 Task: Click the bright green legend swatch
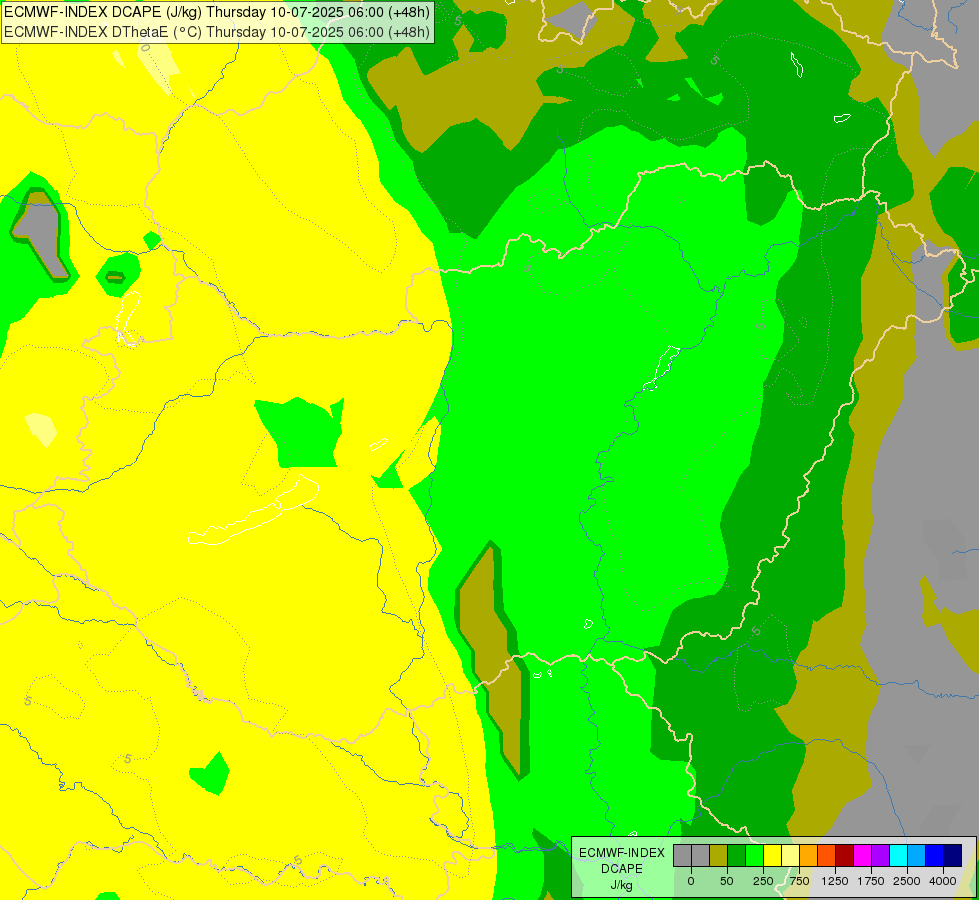click(754, 856)
